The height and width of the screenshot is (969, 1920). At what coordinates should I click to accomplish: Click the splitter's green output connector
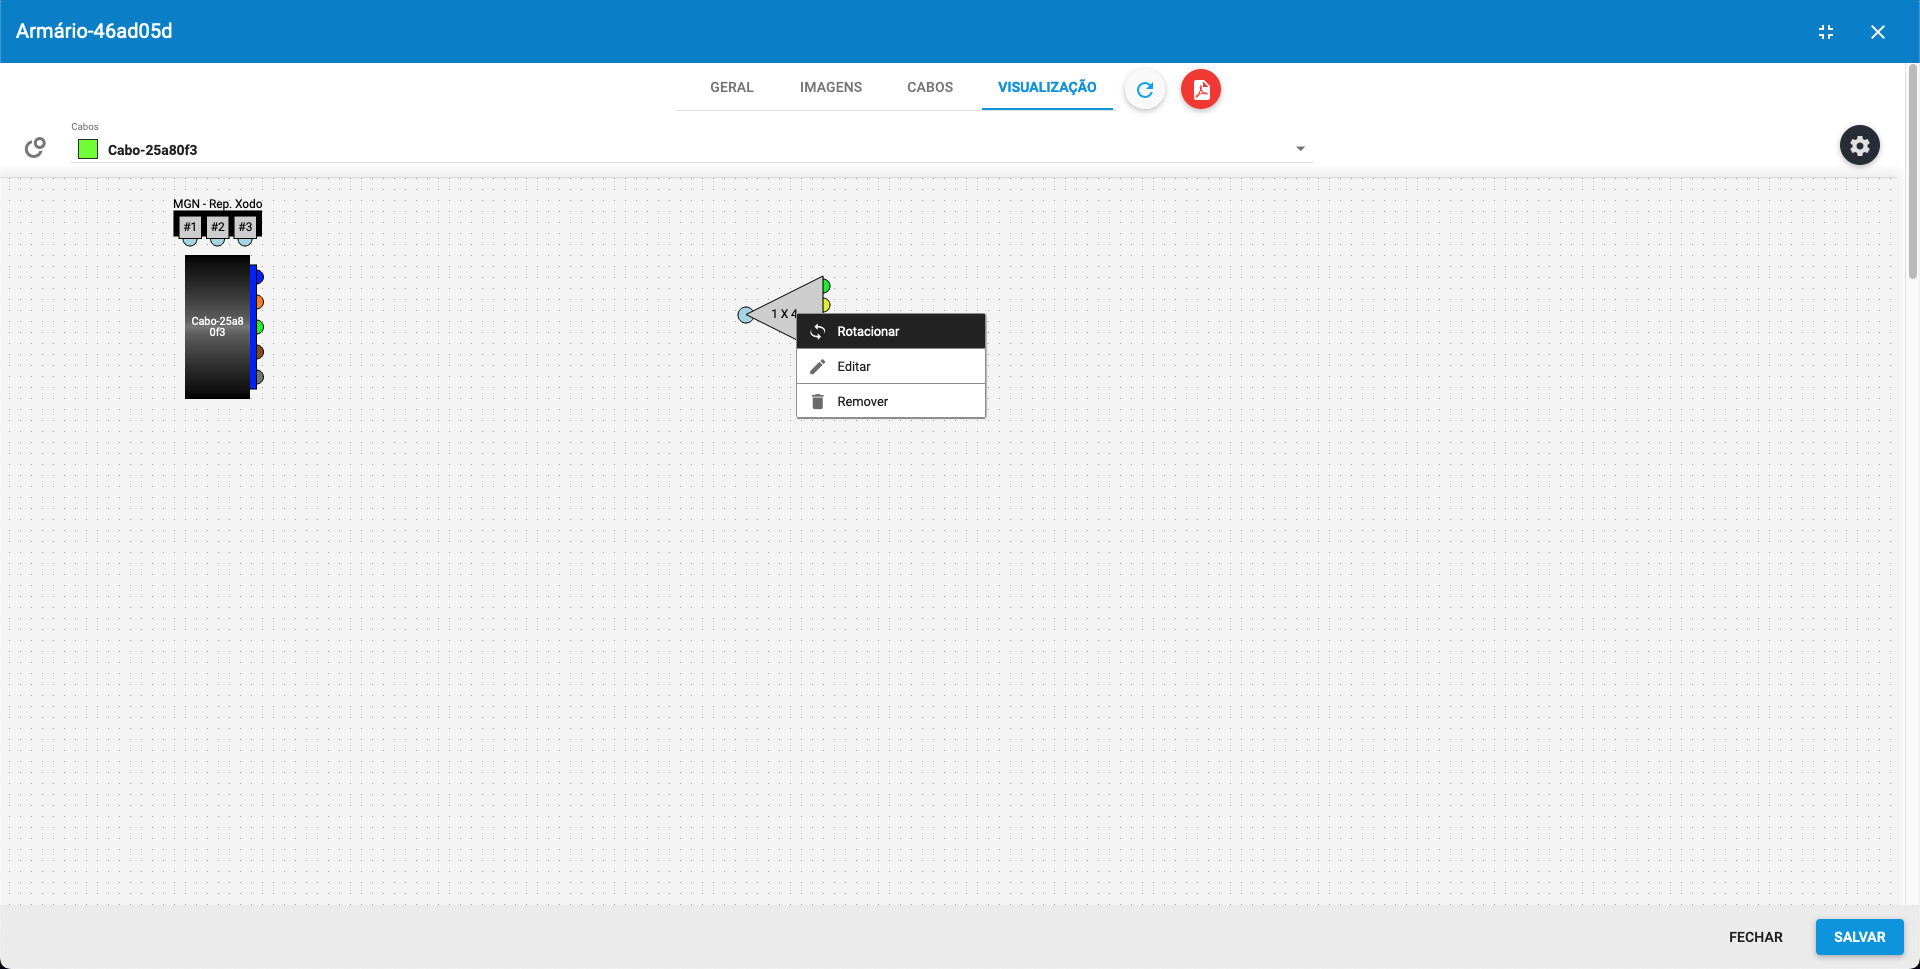(x=826, y=286)
